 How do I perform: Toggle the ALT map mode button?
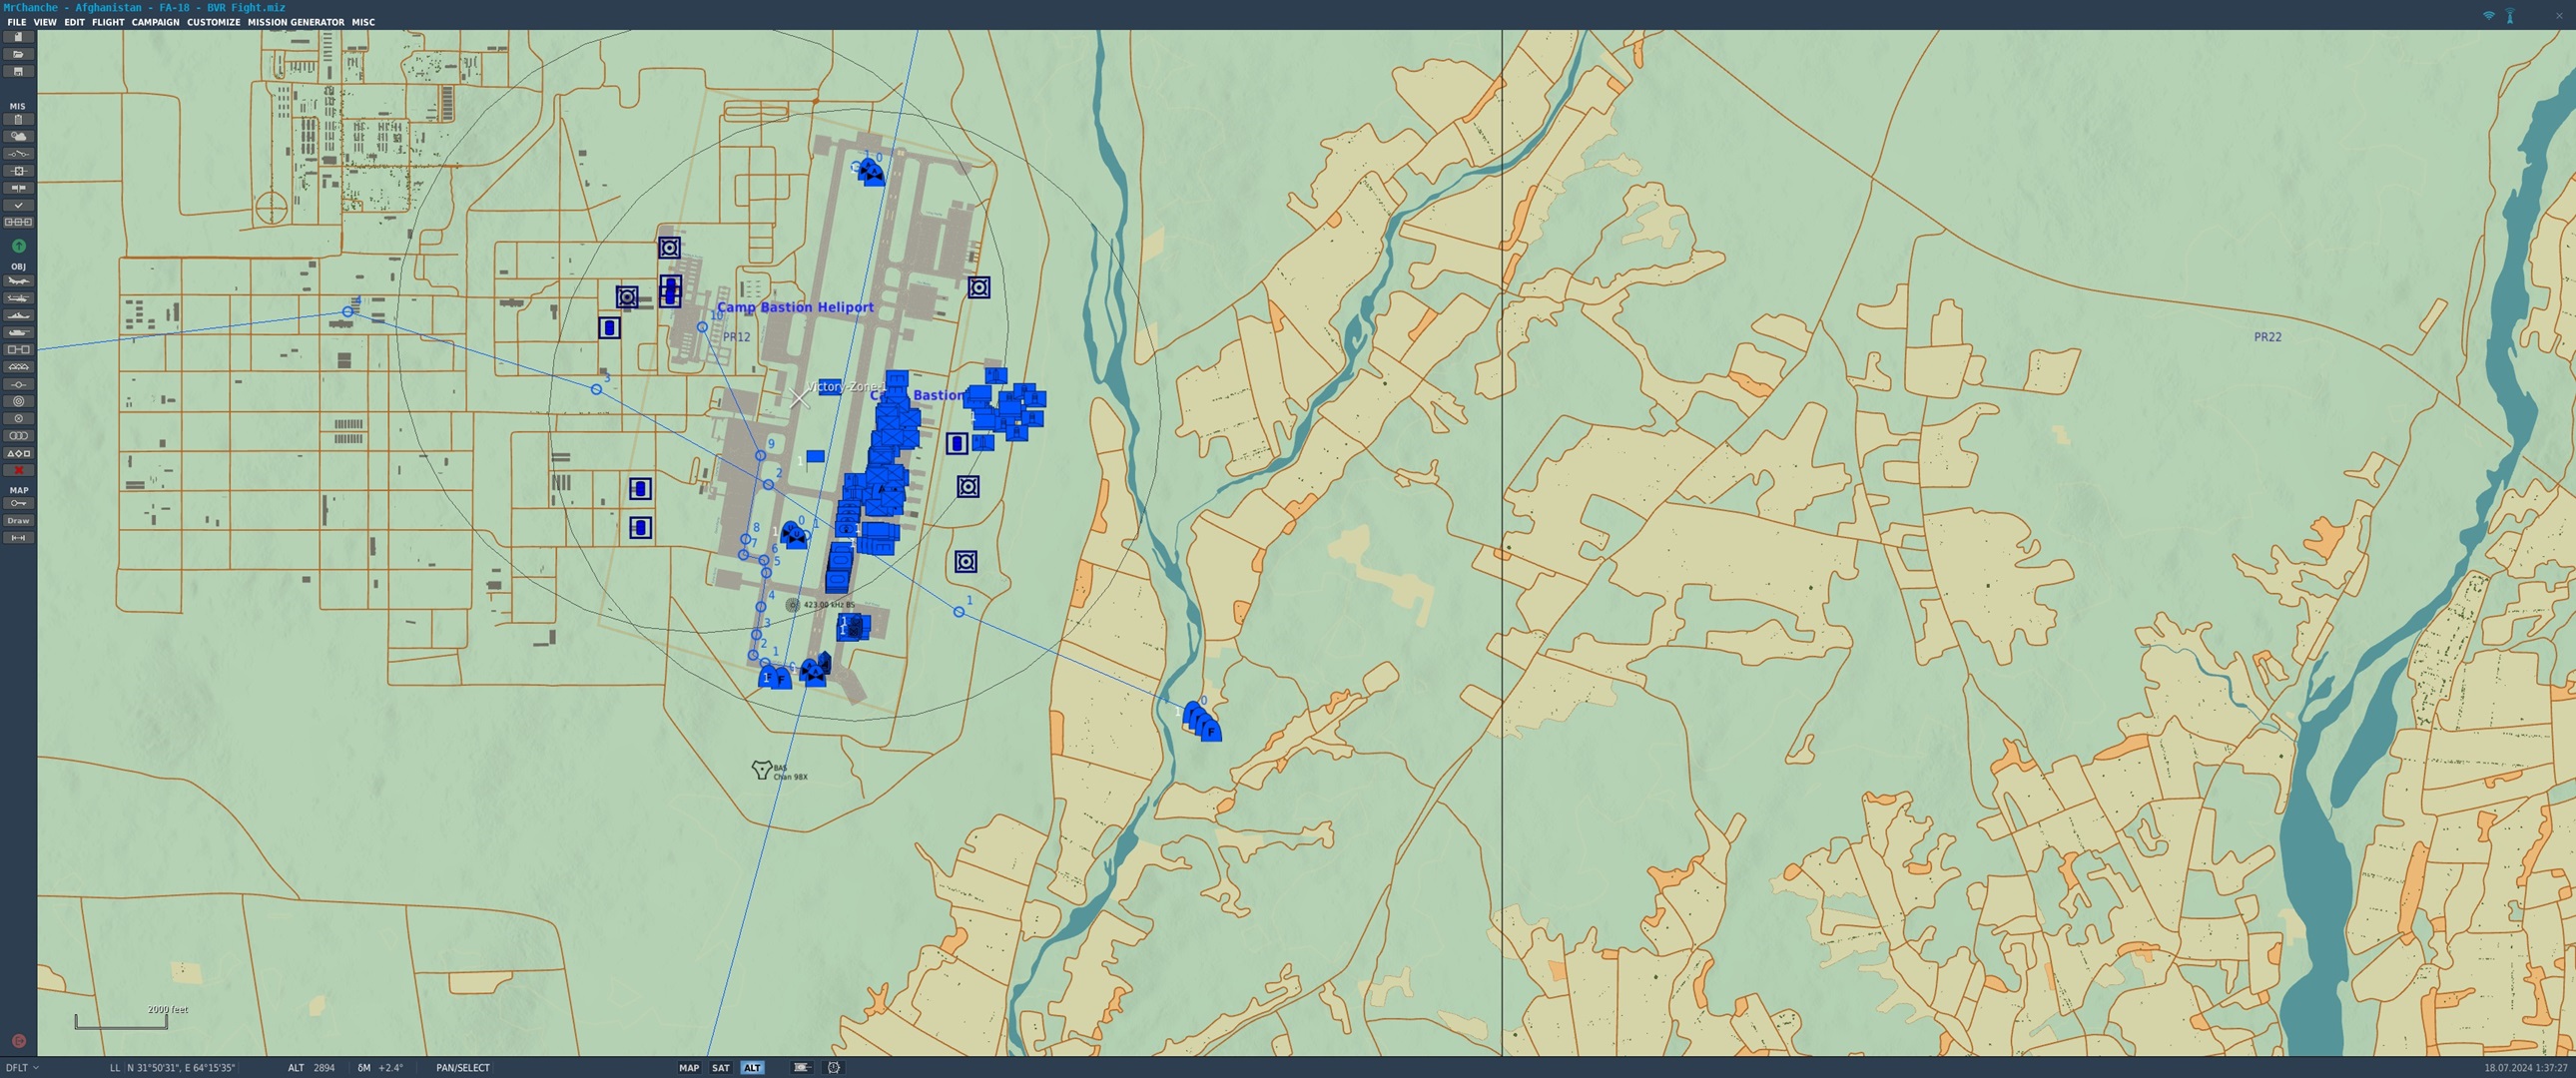[752, 1068]
